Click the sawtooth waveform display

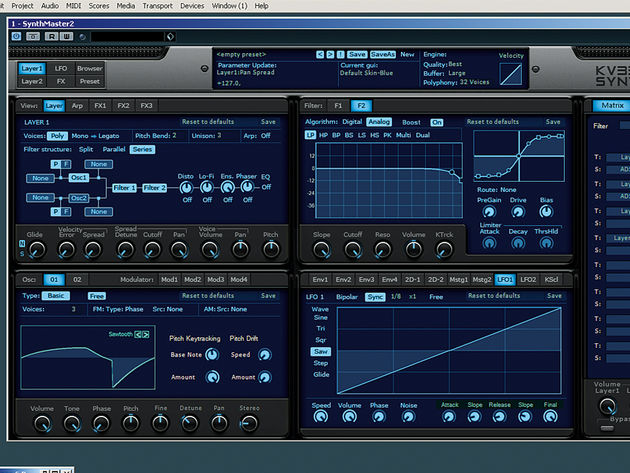point(88,357)
